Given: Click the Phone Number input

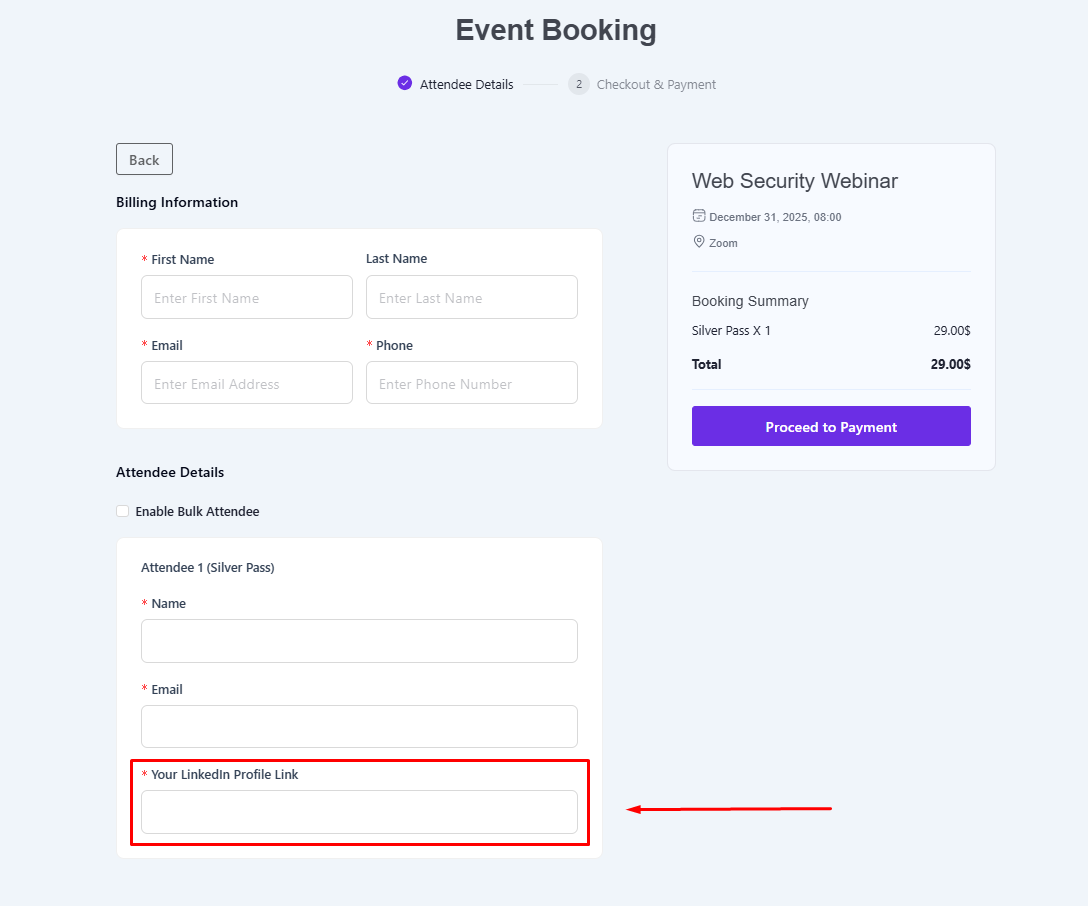Looking at the screenshot, I should (x=472, y=384).
